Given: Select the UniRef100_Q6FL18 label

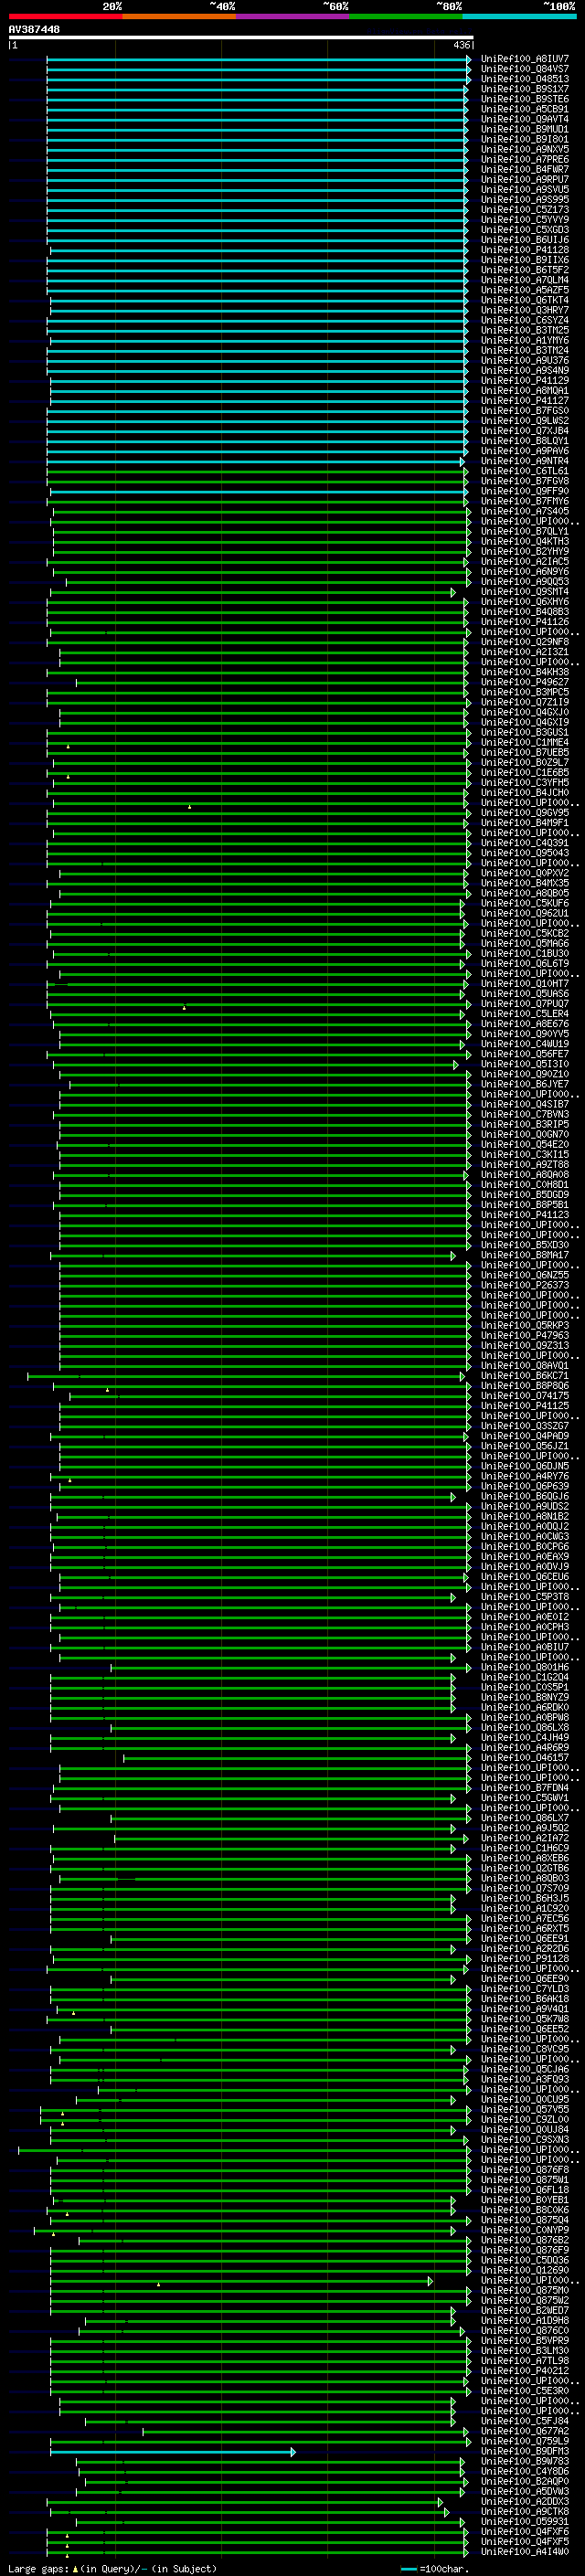Looking at the screenshot, I should click(x=524, y=2189).
